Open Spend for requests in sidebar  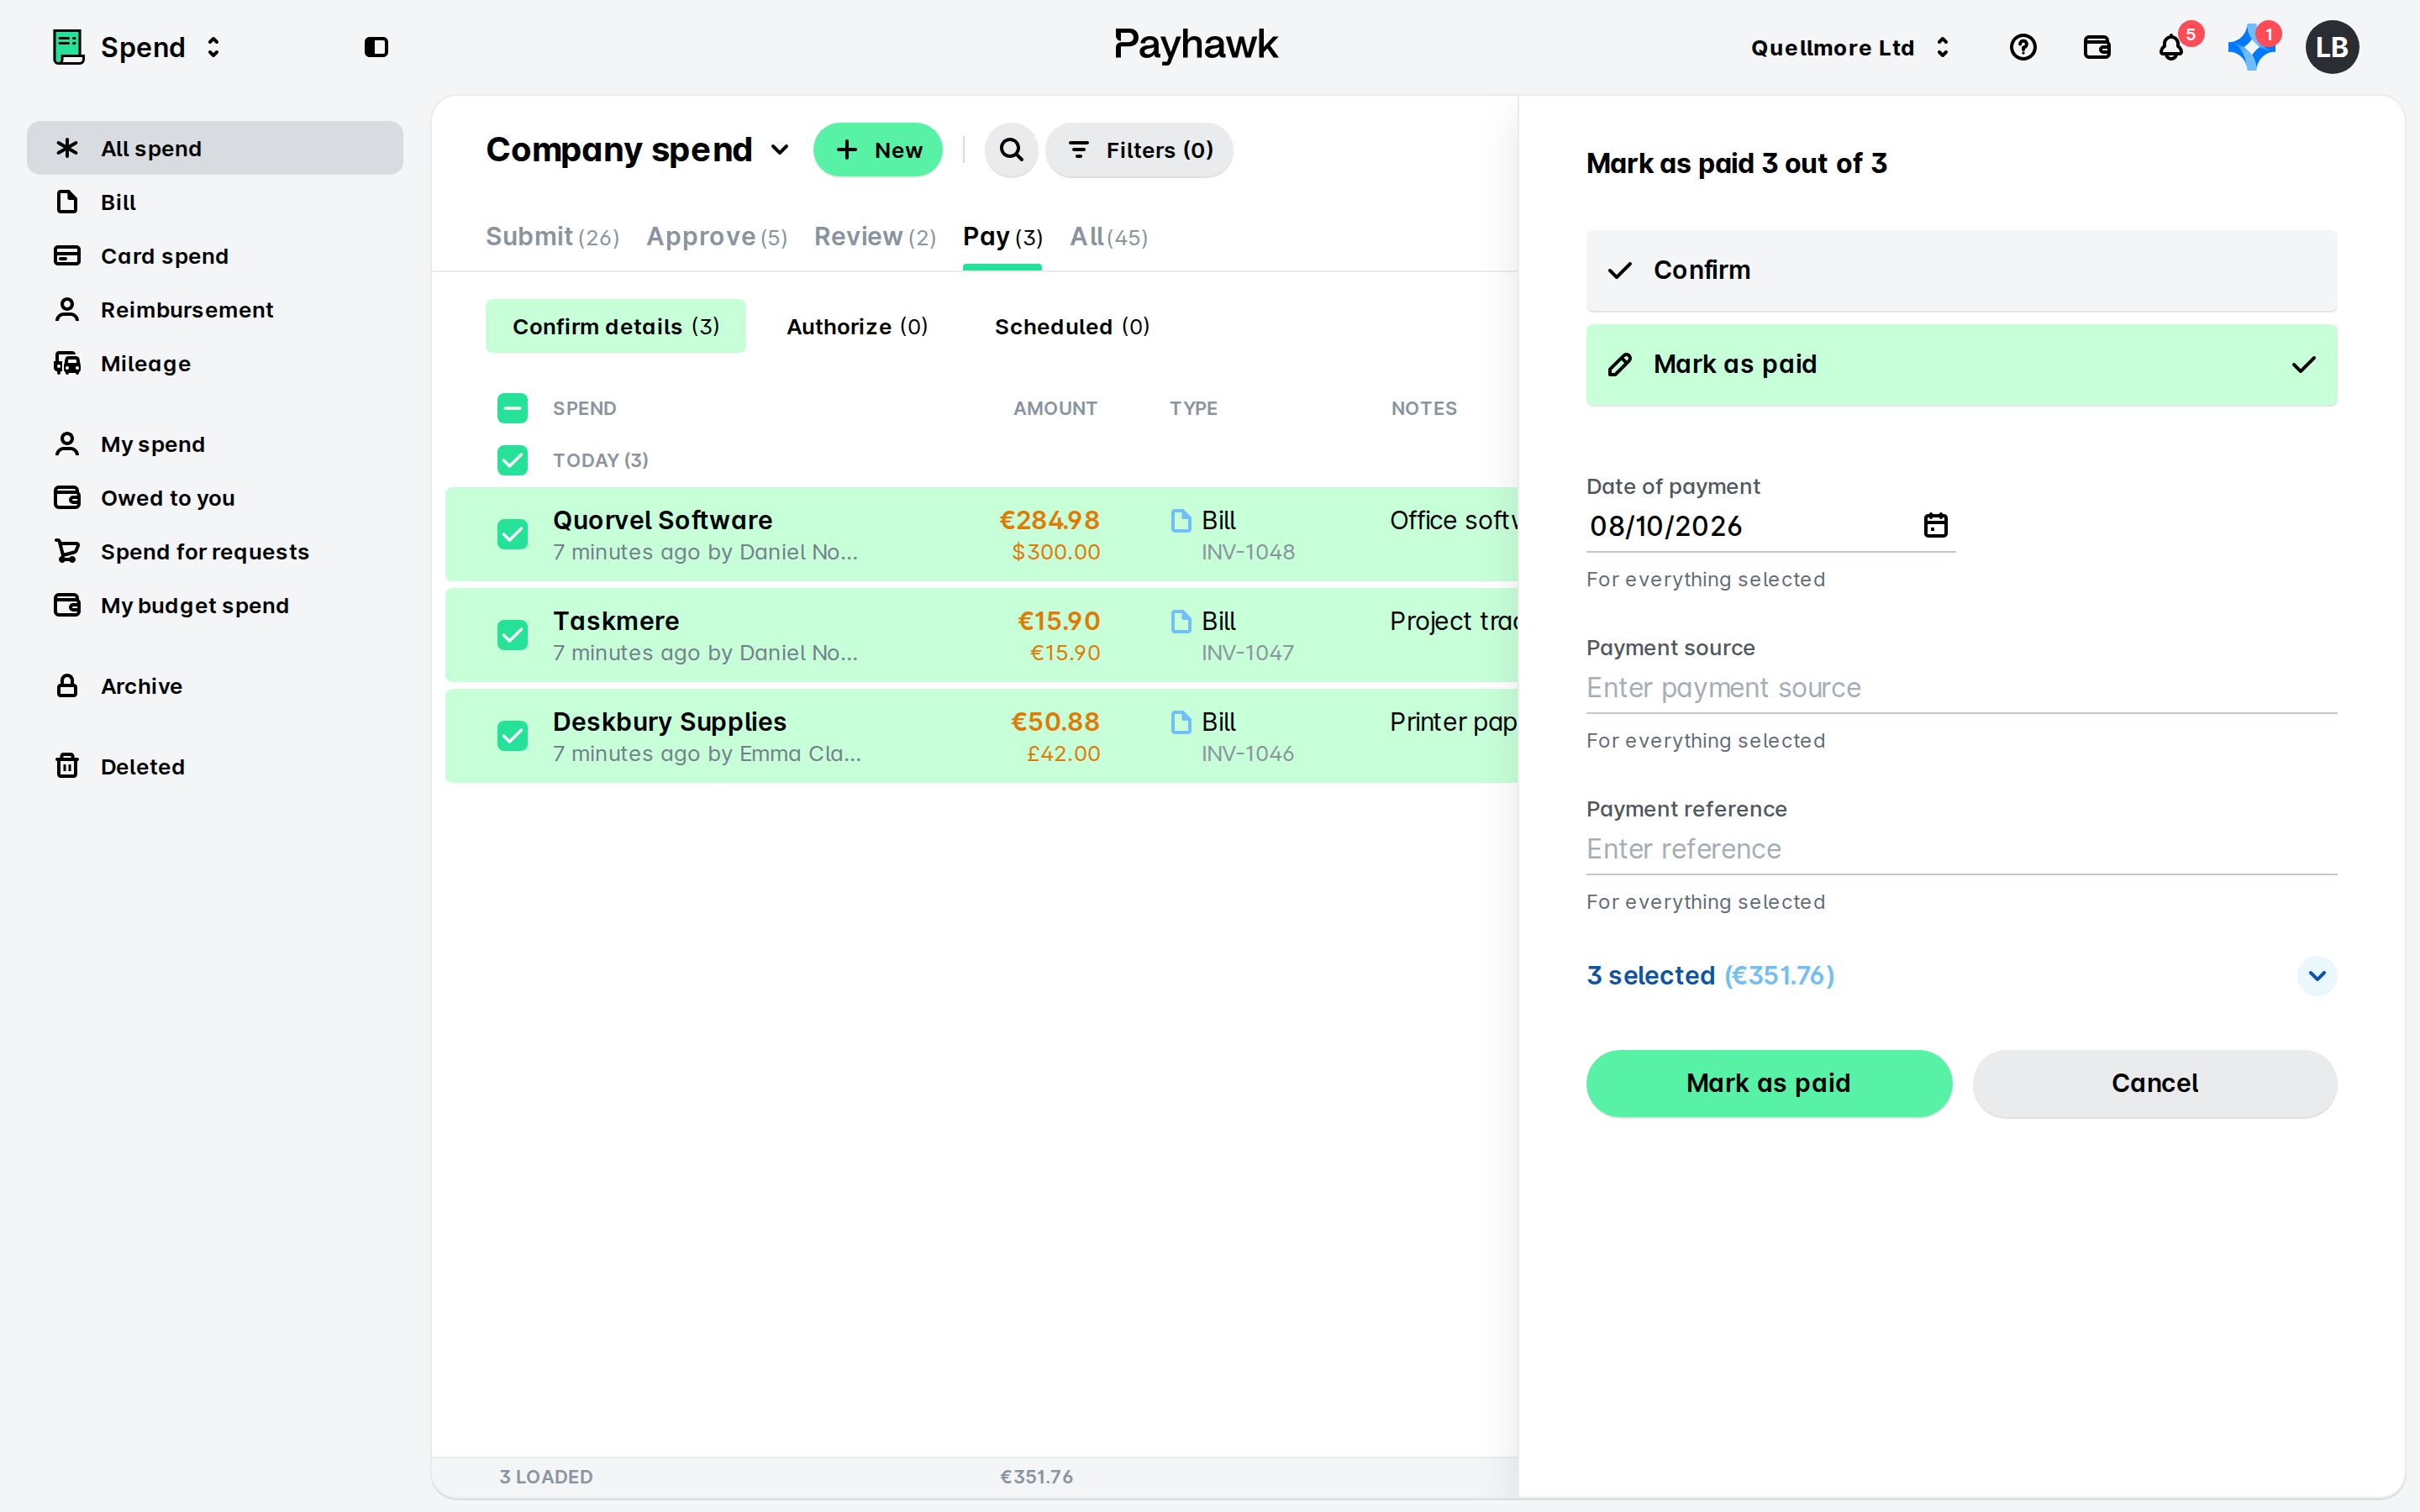(x=215, y=552)
